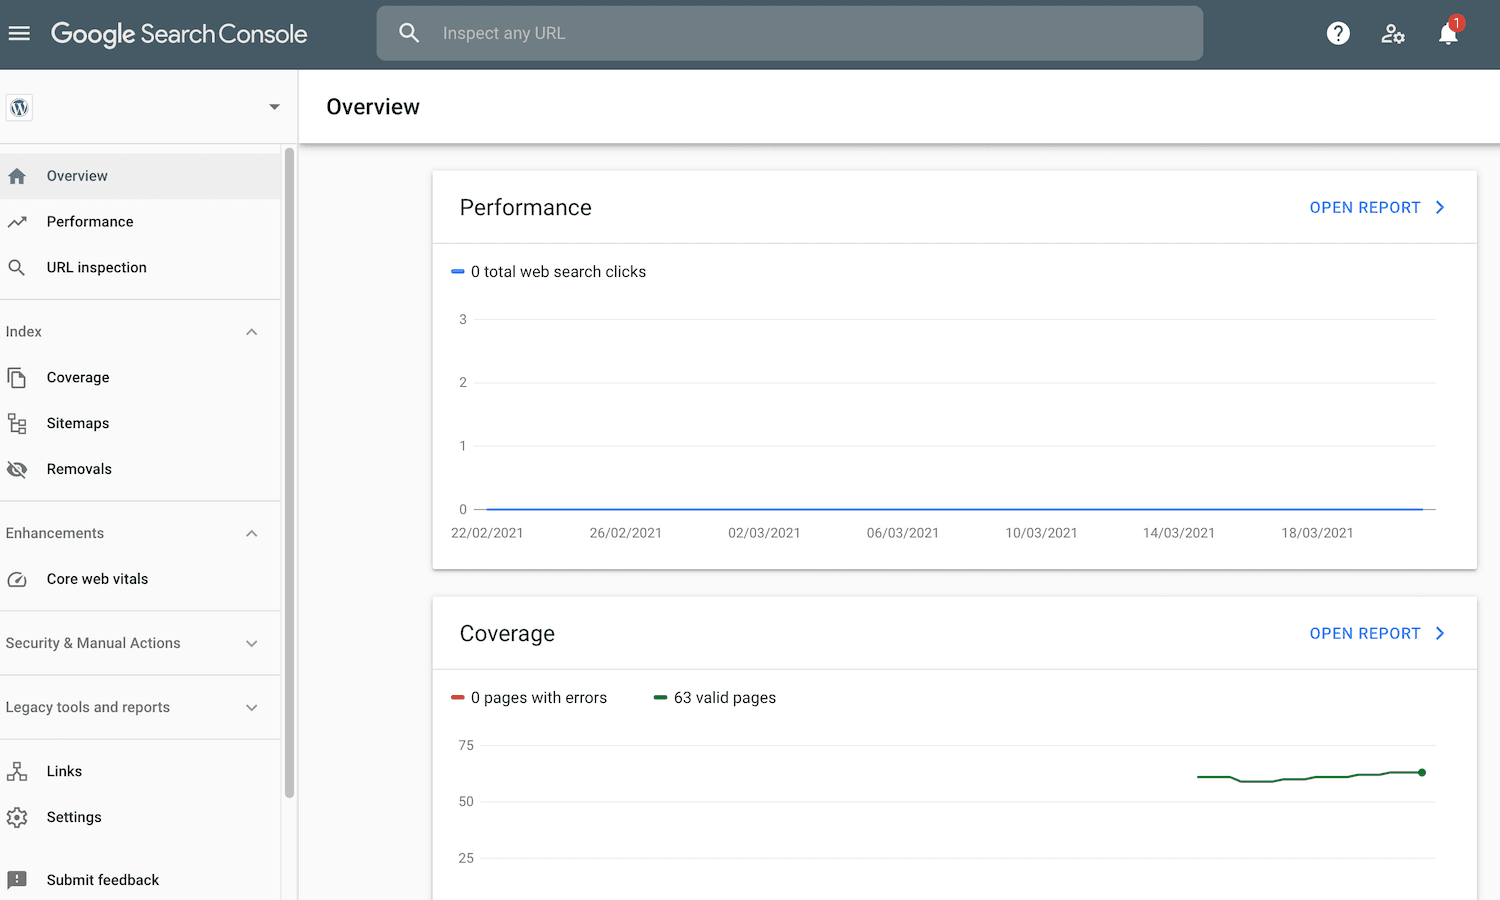Viewport: 1500px width, 900px height.
Task: Open the notifications bell icon
Action: pos(1448,33)
